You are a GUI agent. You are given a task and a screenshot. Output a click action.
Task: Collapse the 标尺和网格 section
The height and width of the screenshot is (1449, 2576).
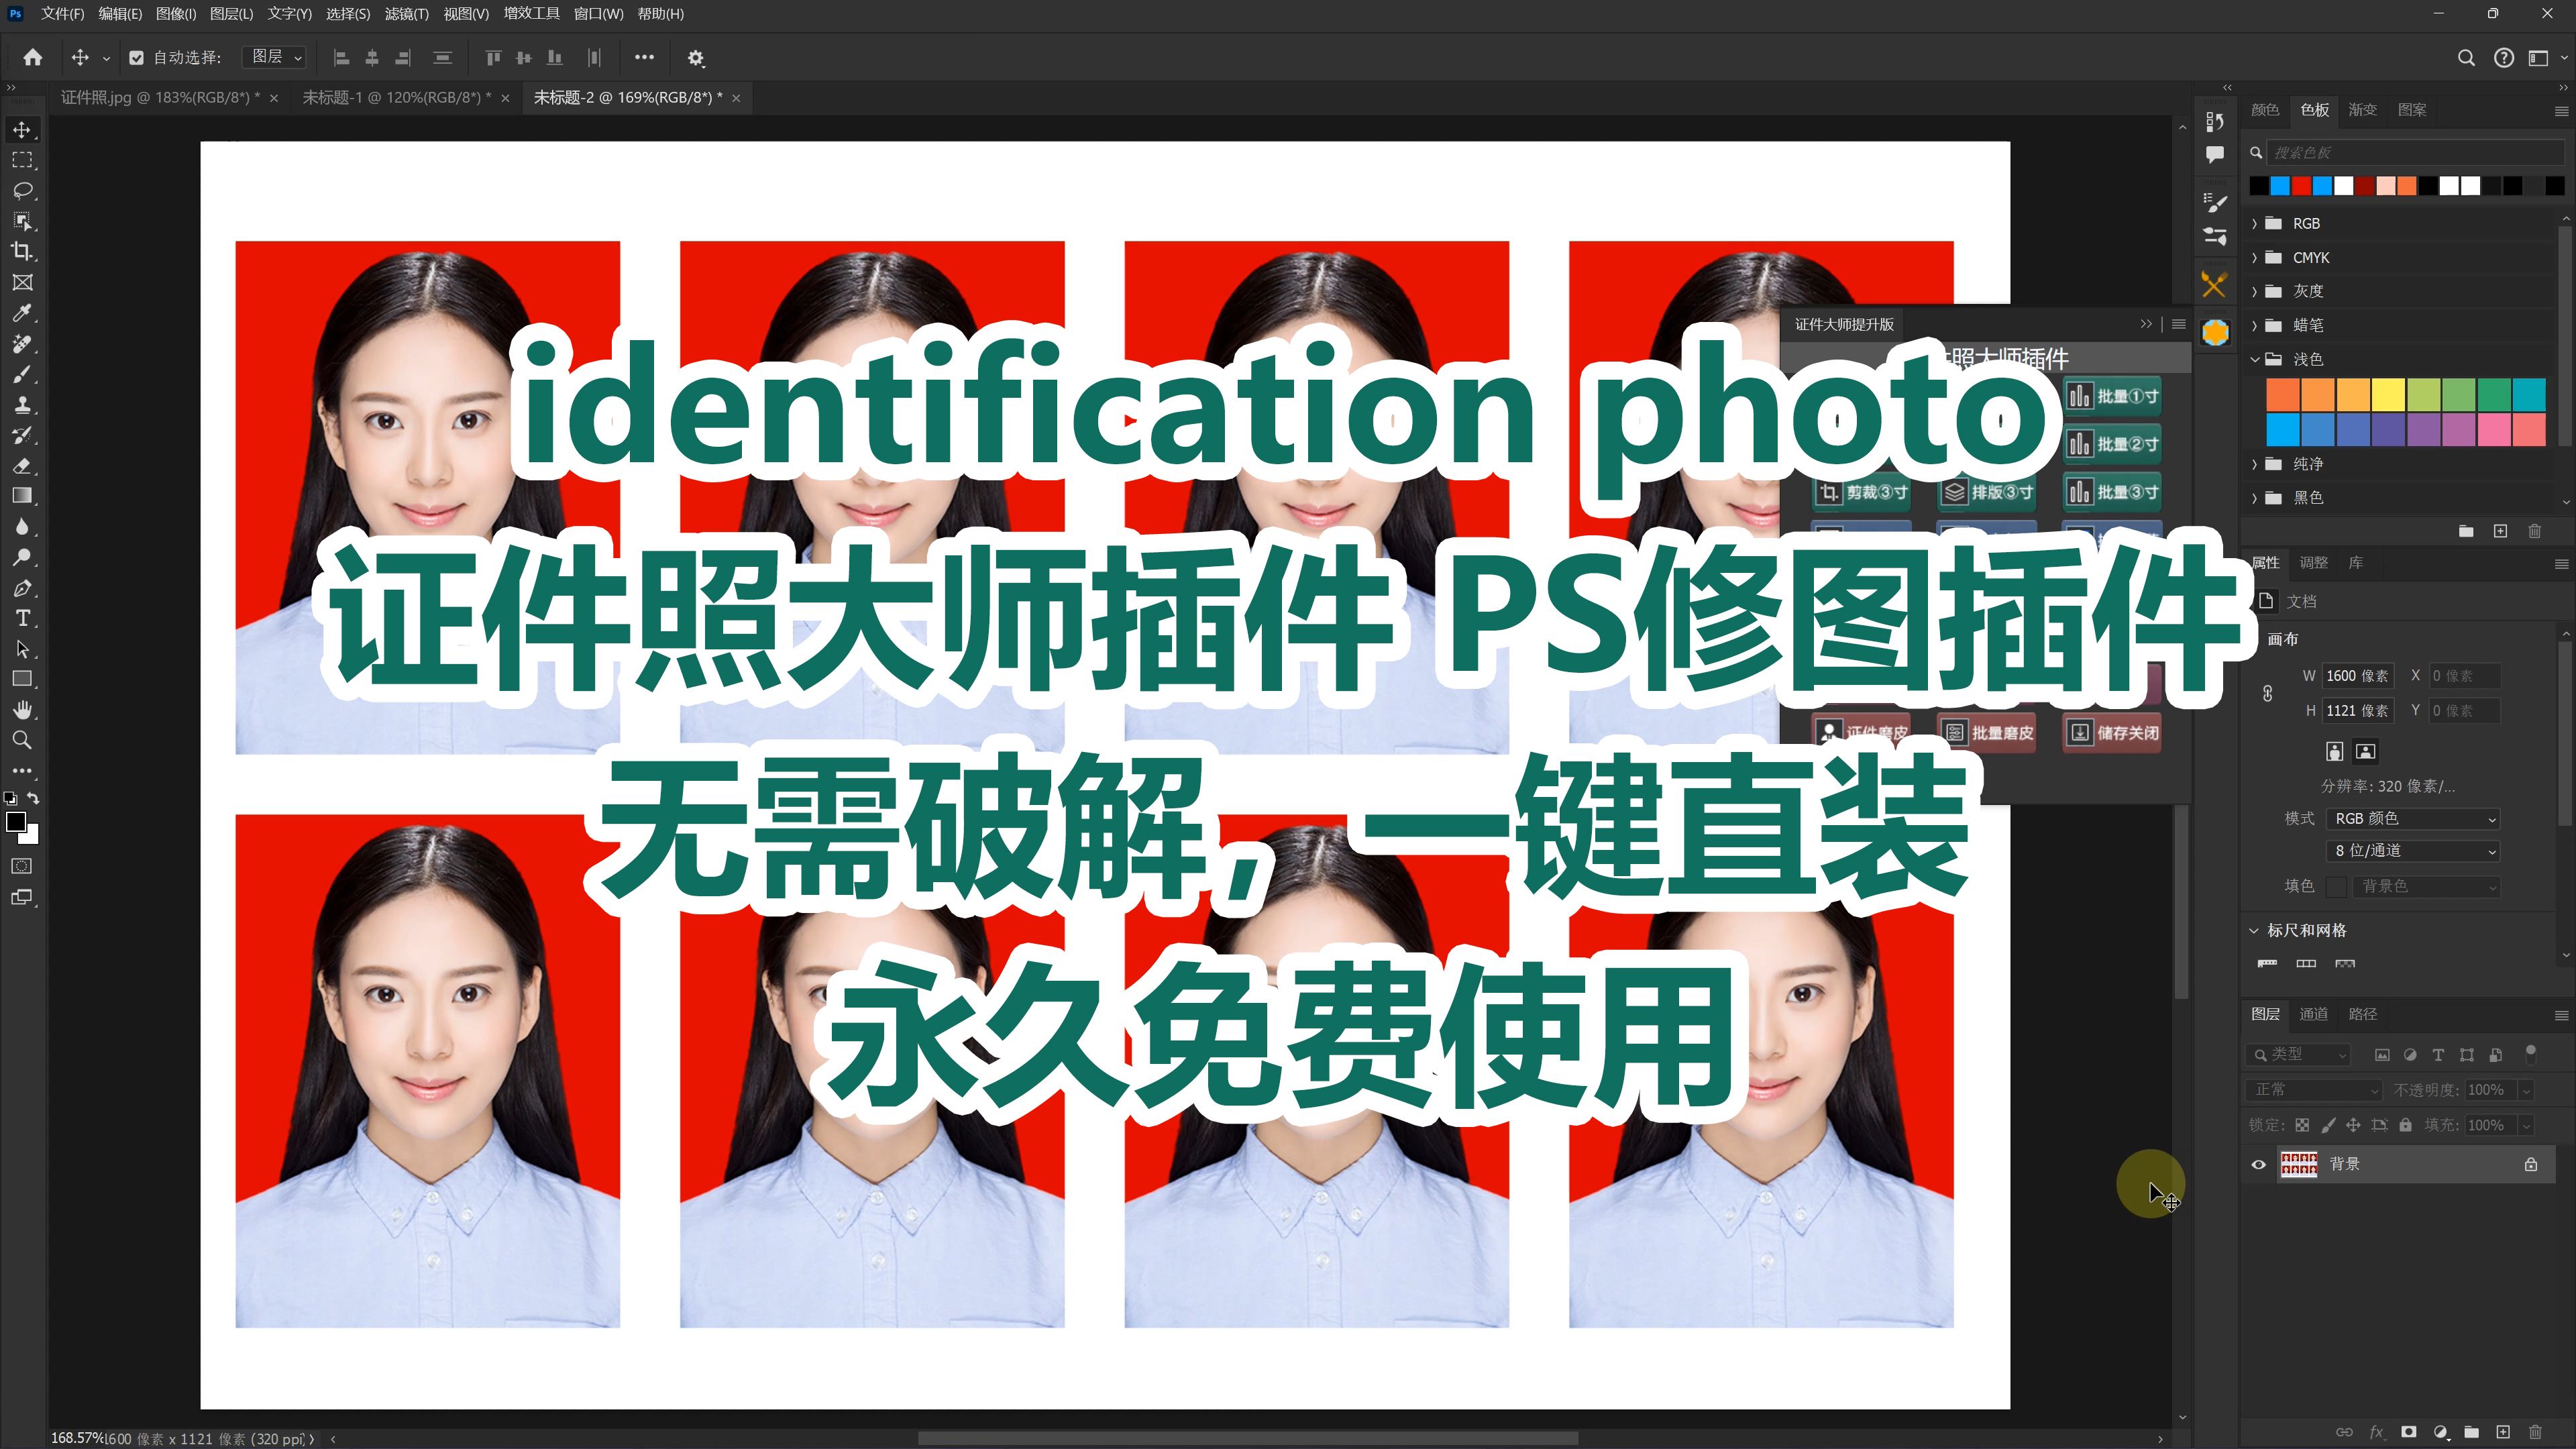coord(2254,931)
